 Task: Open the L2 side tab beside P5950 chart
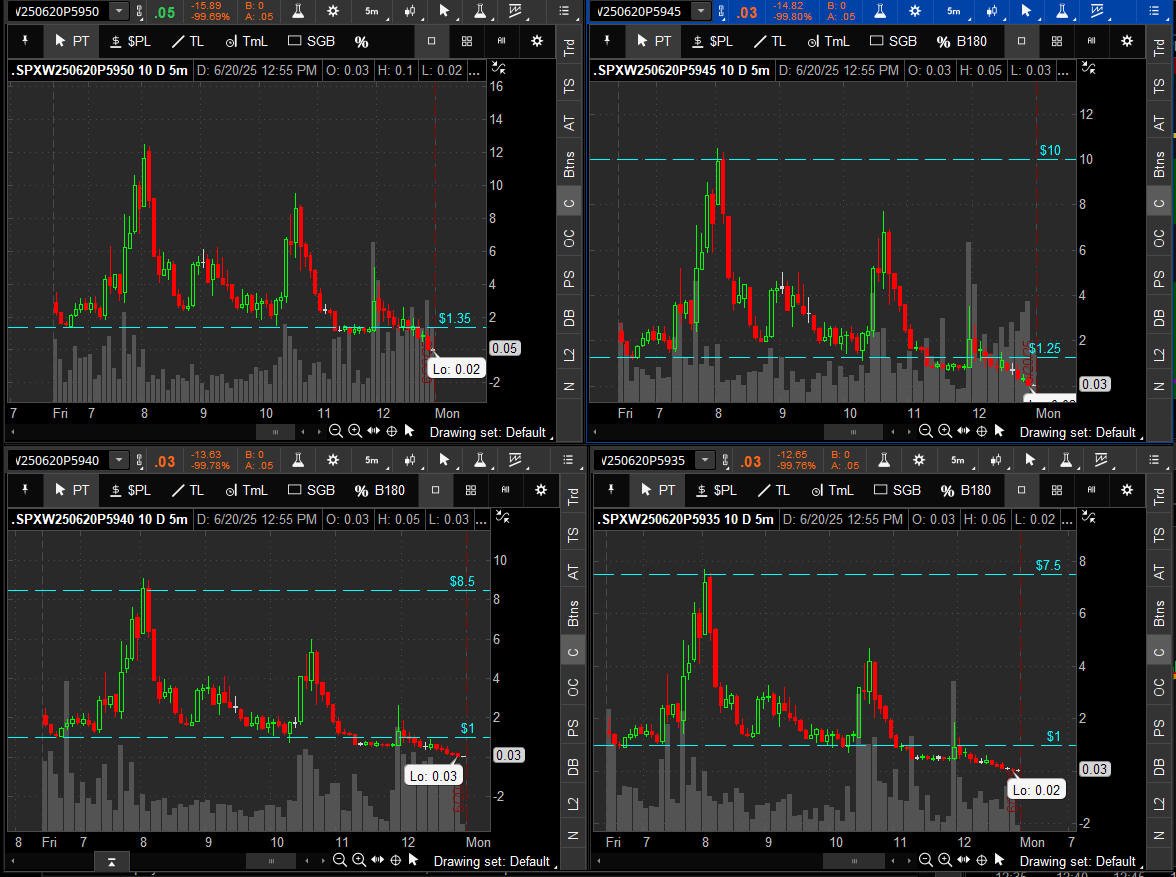(570, 355)
